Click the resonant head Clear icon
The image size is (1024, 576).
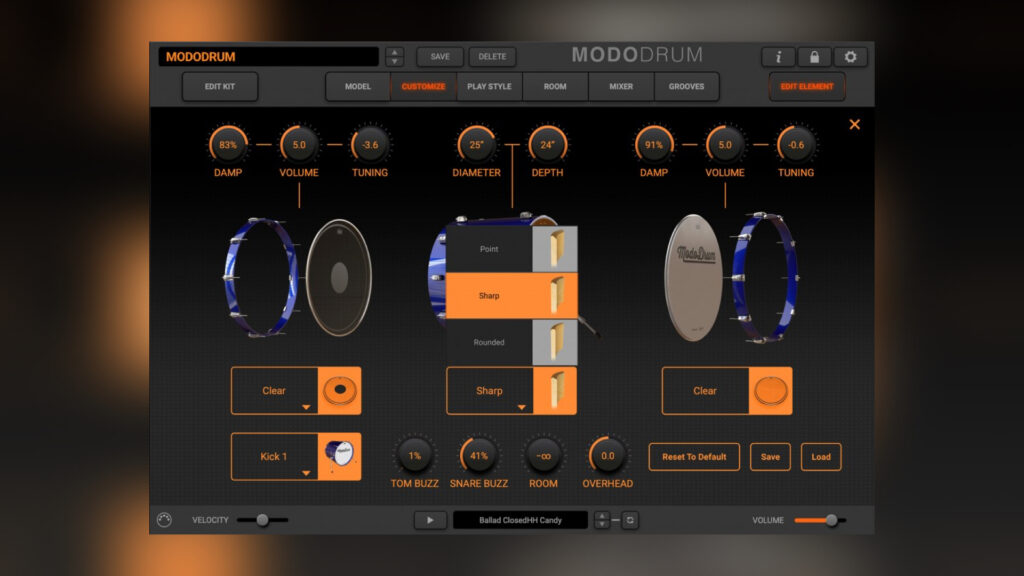pyautogui.click(x=770, y=390)
